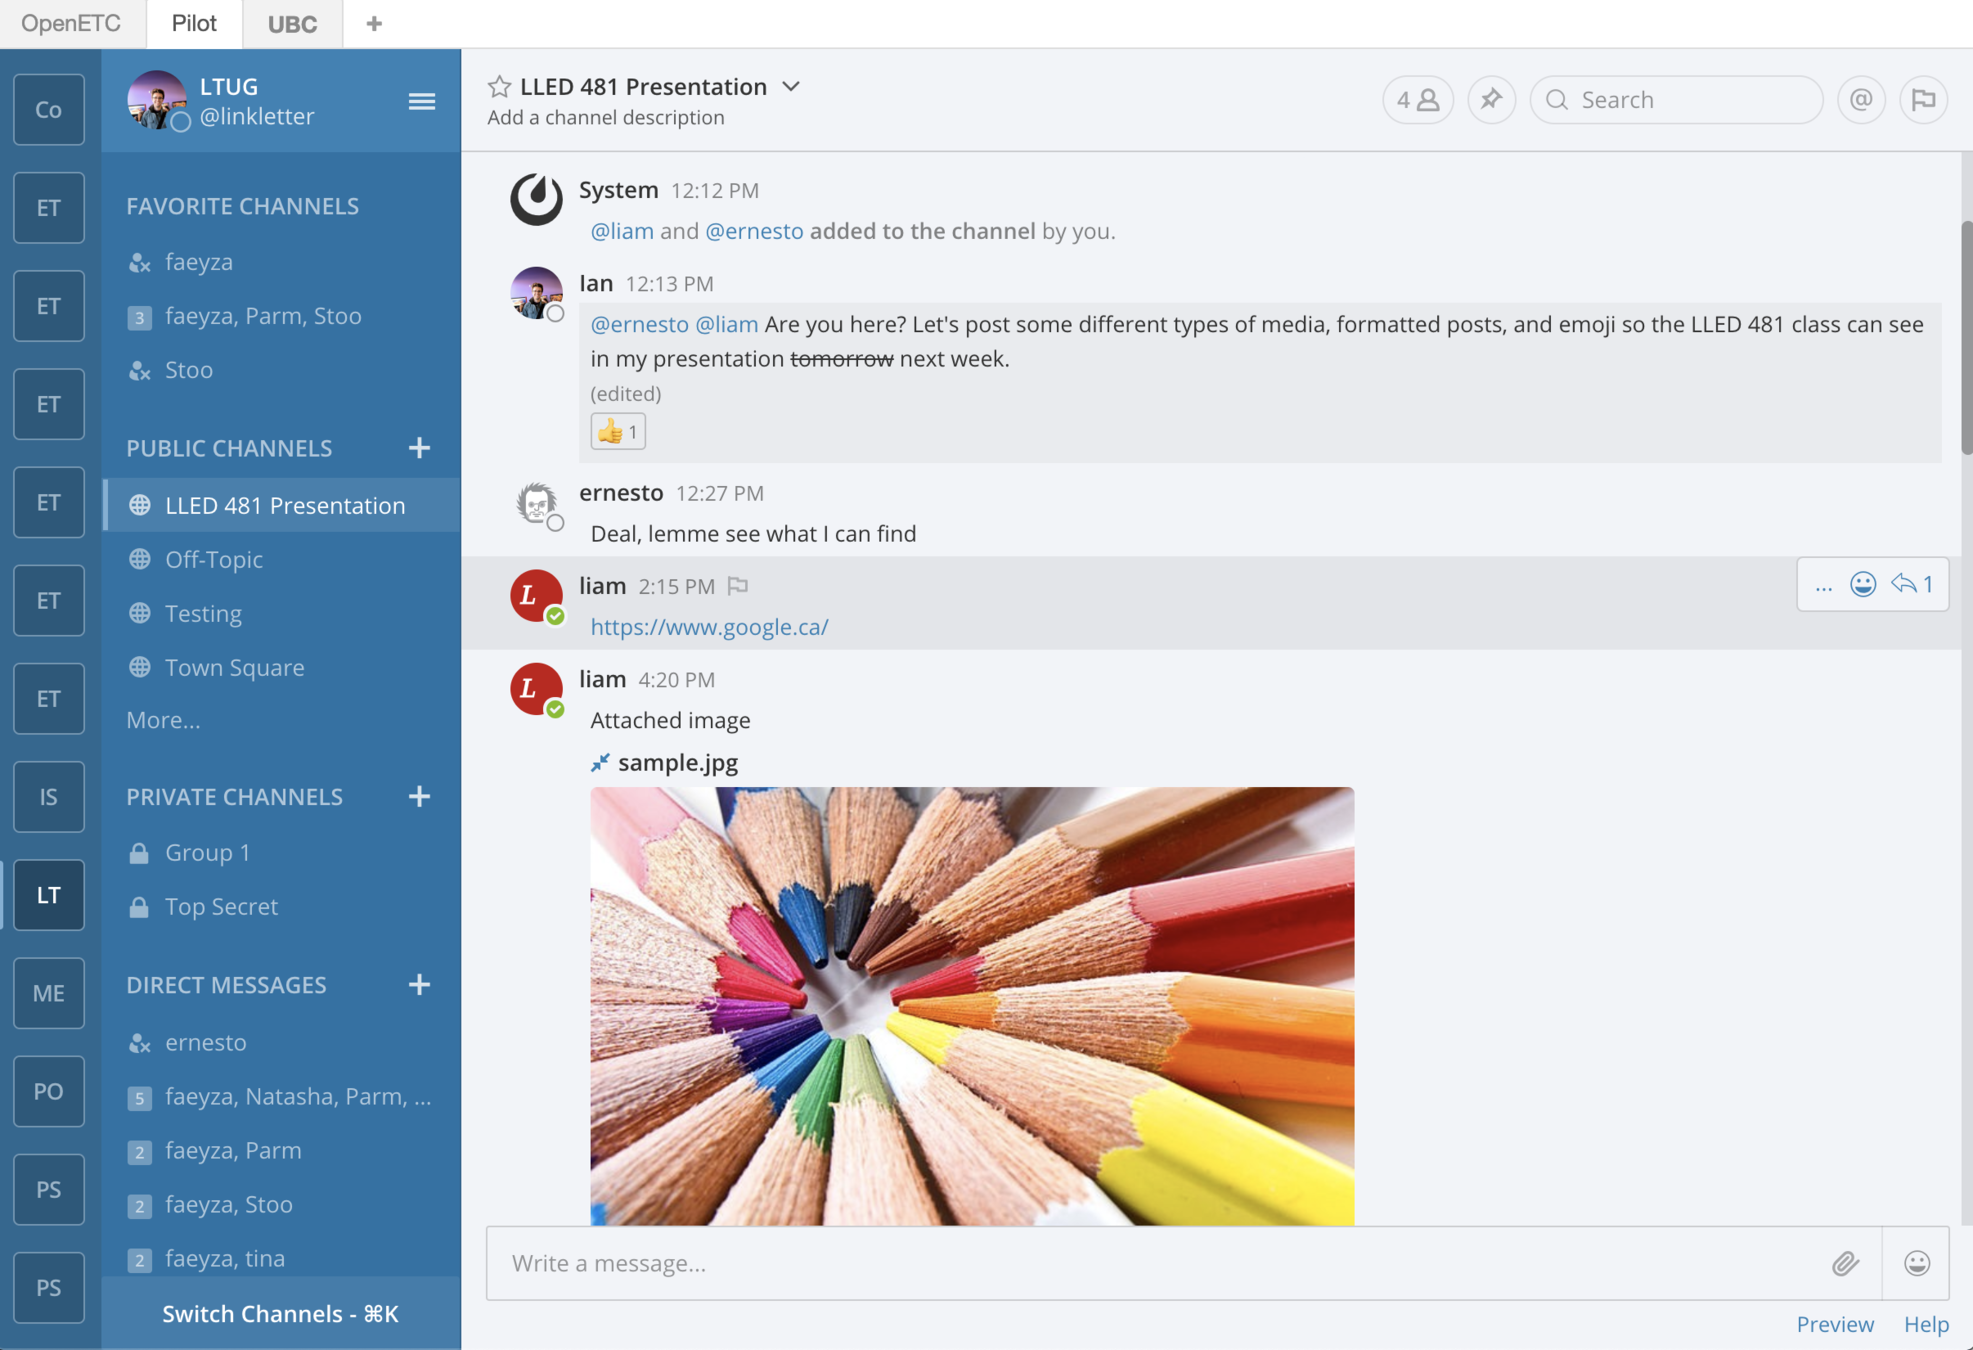Click the paperclip attachment icon
1973x1350 pixels.
click(1845, 1263)
